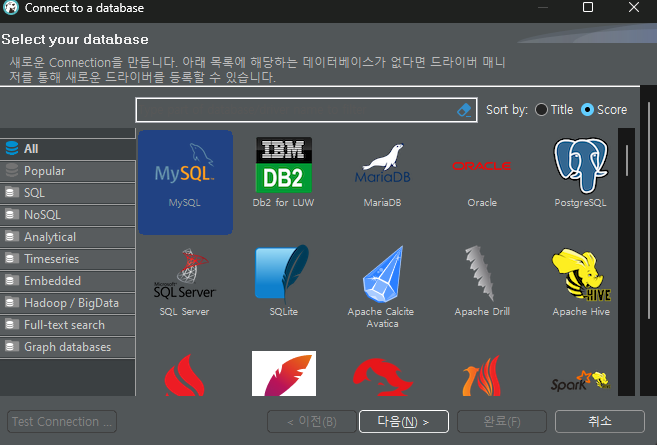This screenshot has width=657, height=445.
Task: Pick the white-tile feather database icon
Action: pyautogui.click(x=284, y=373)
